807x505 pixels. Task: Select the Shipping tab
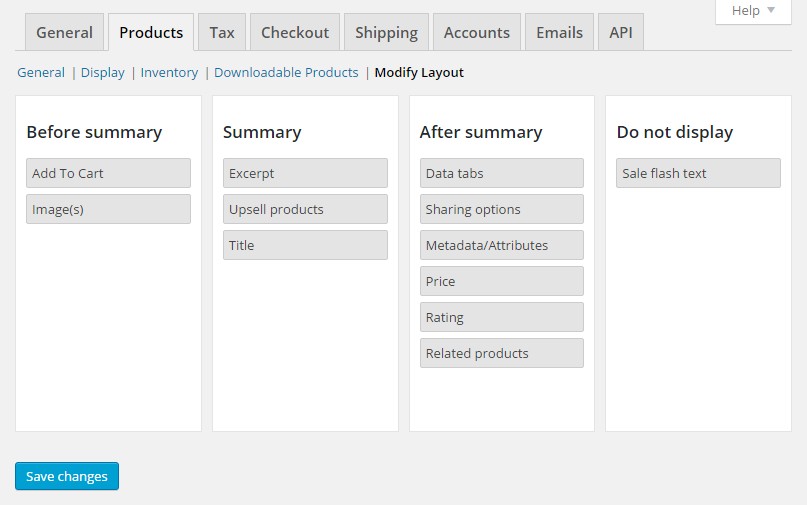pyautogui.click(x=386, y=32)
